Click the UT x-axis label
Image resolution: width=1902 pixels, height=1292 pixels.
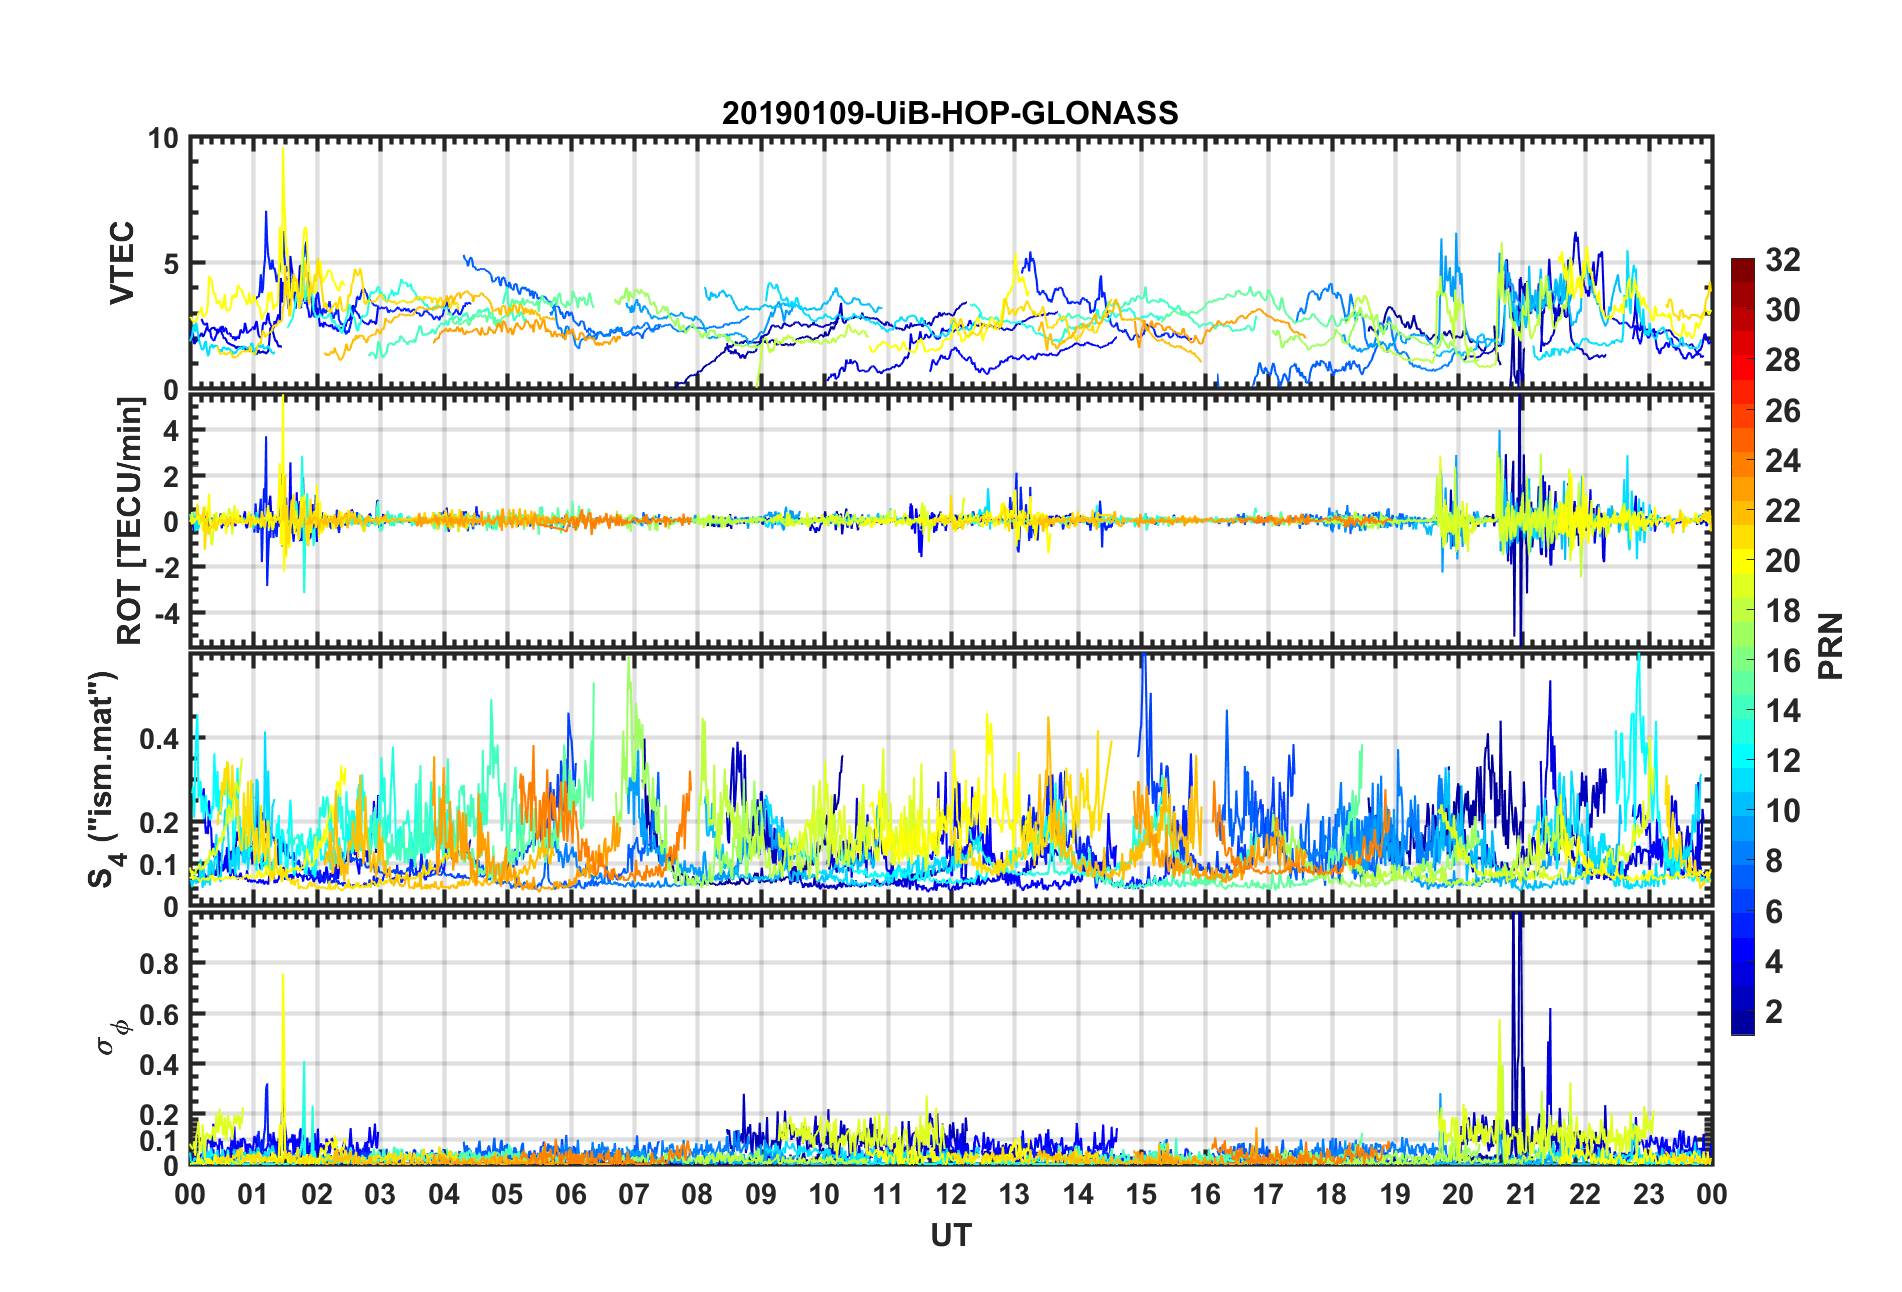[x=950, y=1236]
